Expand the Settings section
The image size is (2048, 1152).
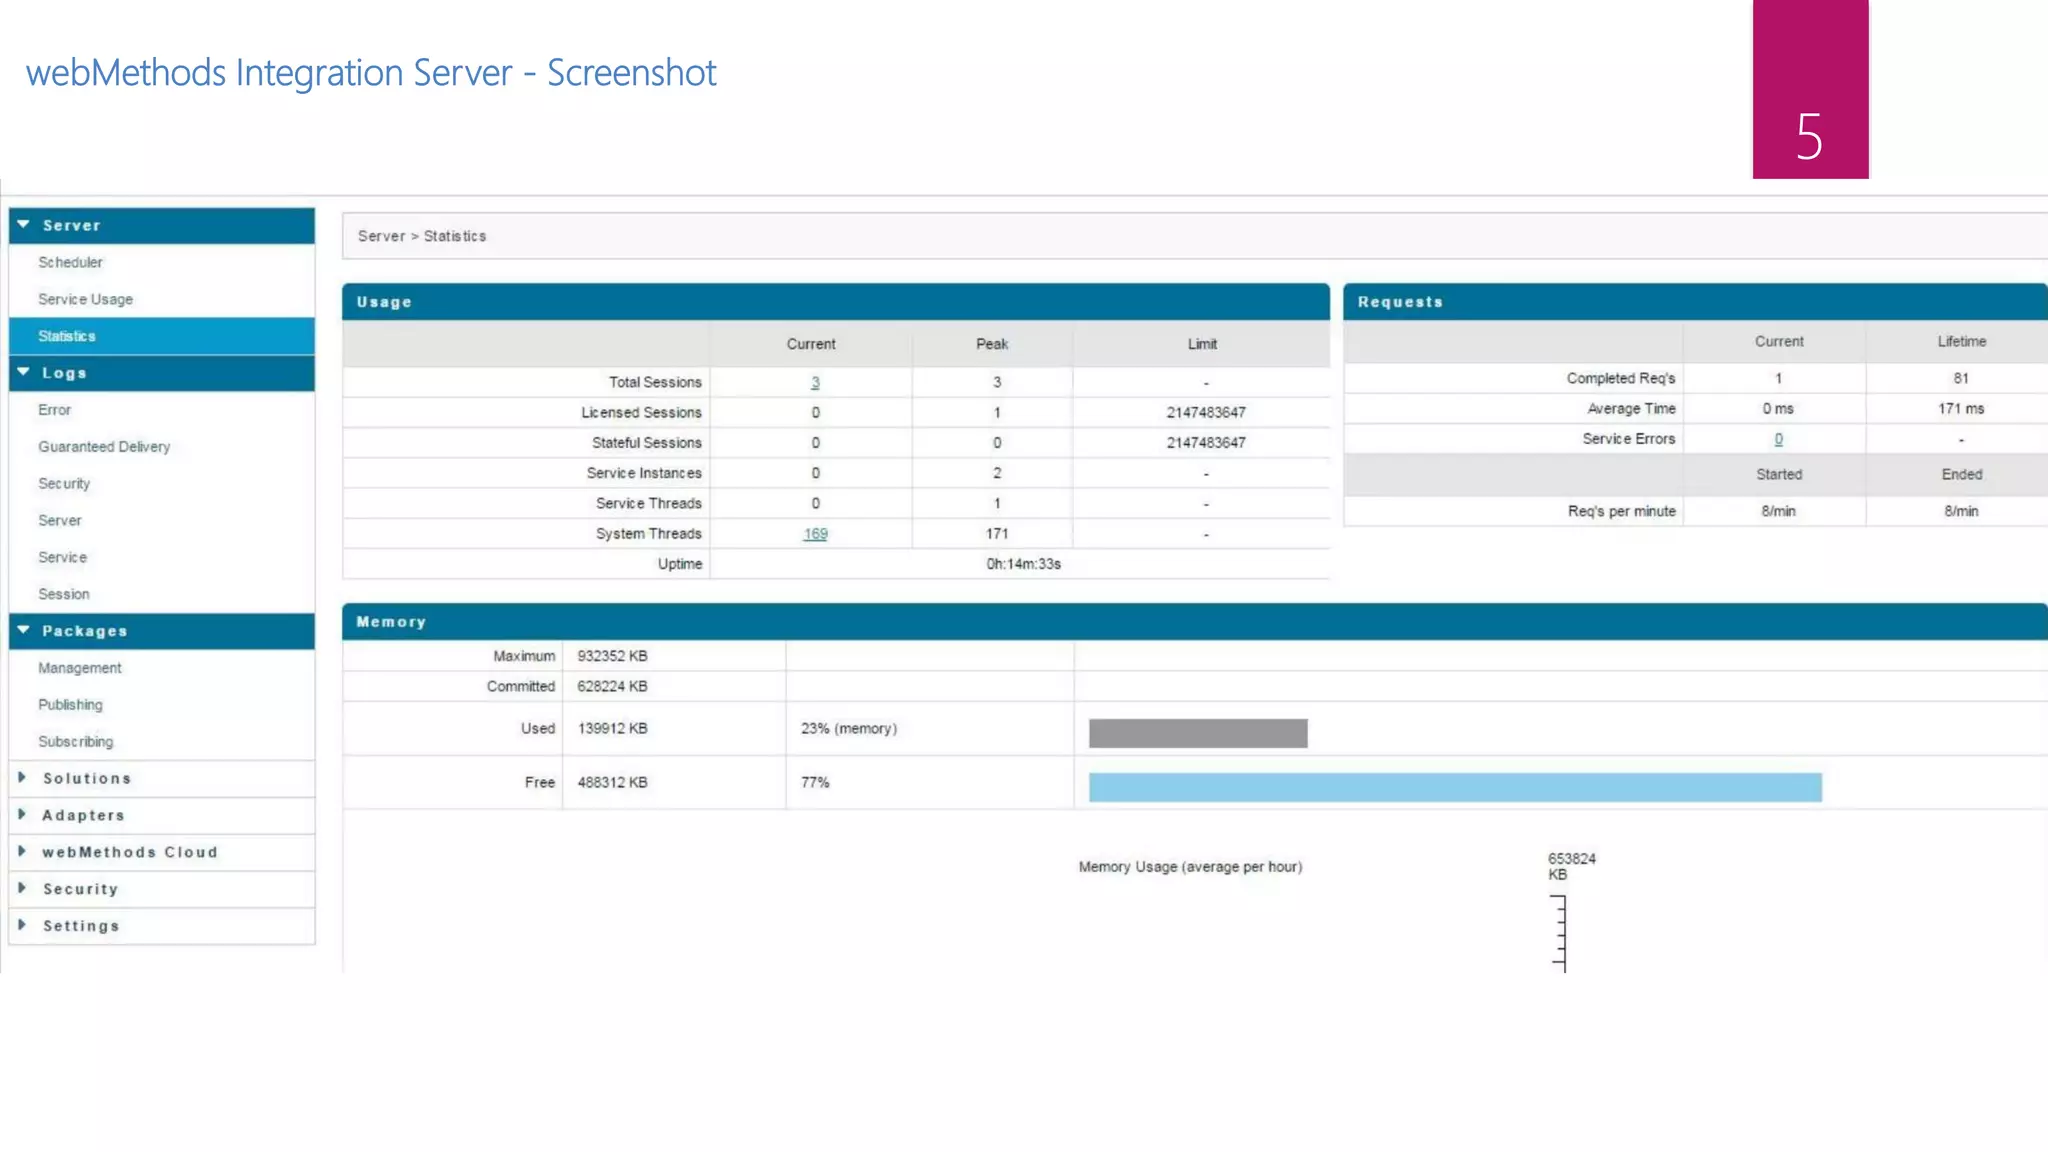coord(22,926)
